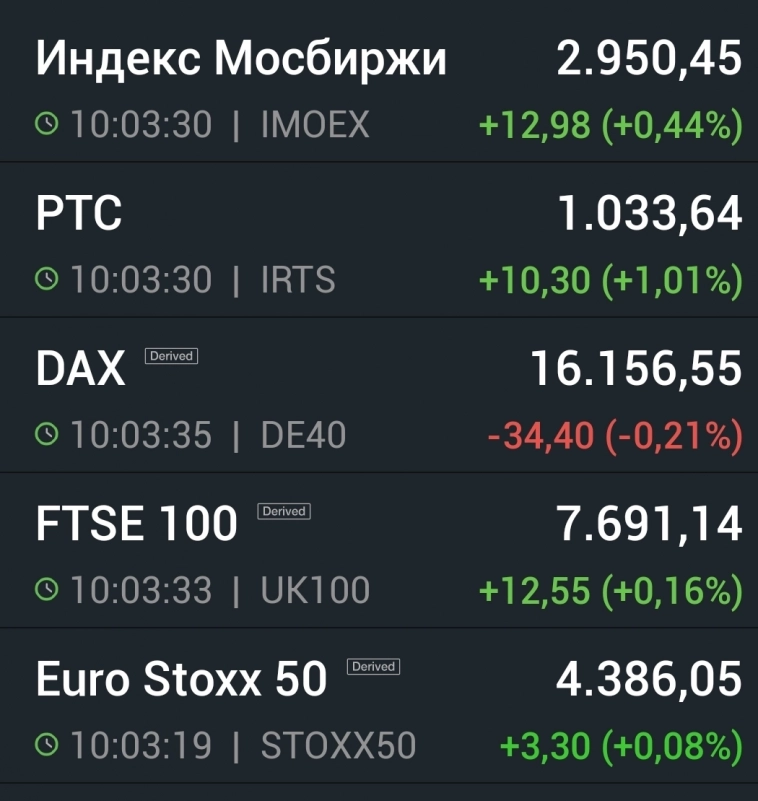Click clock icon in the UK100 row

tap(47, 590)
